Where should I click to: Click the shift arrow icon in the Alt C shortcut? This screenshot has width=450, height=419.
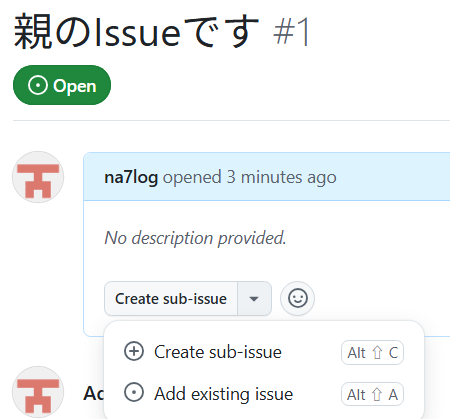377,352
